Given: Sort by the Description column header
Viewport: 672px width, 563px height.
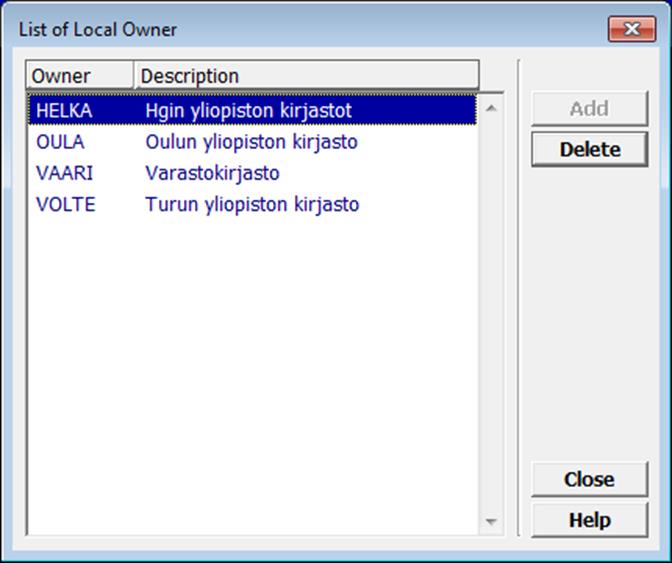Looking at the screenshot, I should pyautogui.click(x=306, y=76).
